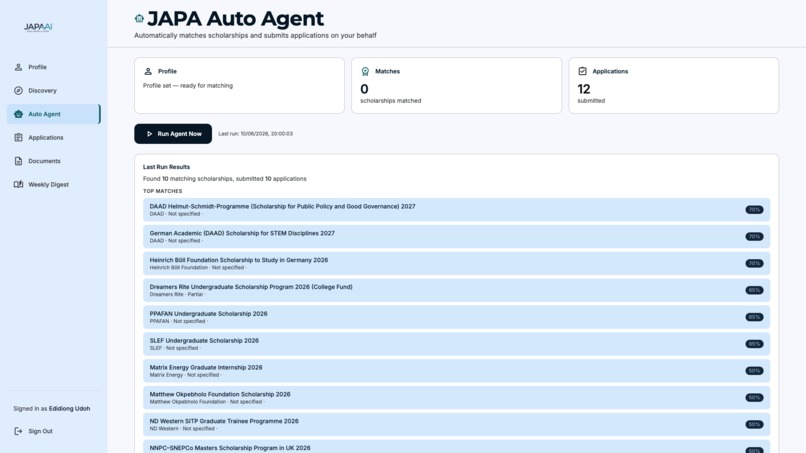This screenshot has height=453, width=806.
Task: Open Matthew Okpebholo Foundation Scholarship 2026
Action: [x=456, y=397]
